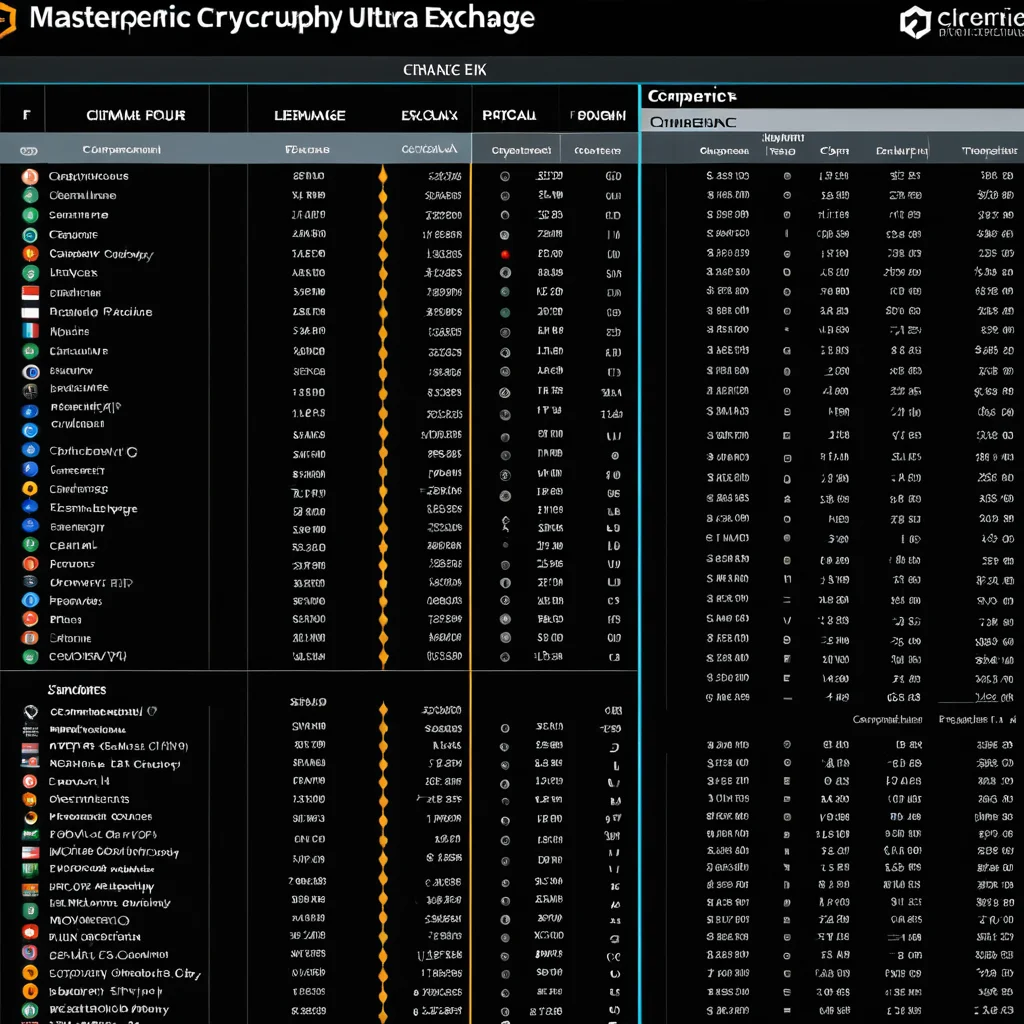The image size is (1024, 1024).
Task: Click the orange hexagon logo beside the title
Action: pos(7,20)
